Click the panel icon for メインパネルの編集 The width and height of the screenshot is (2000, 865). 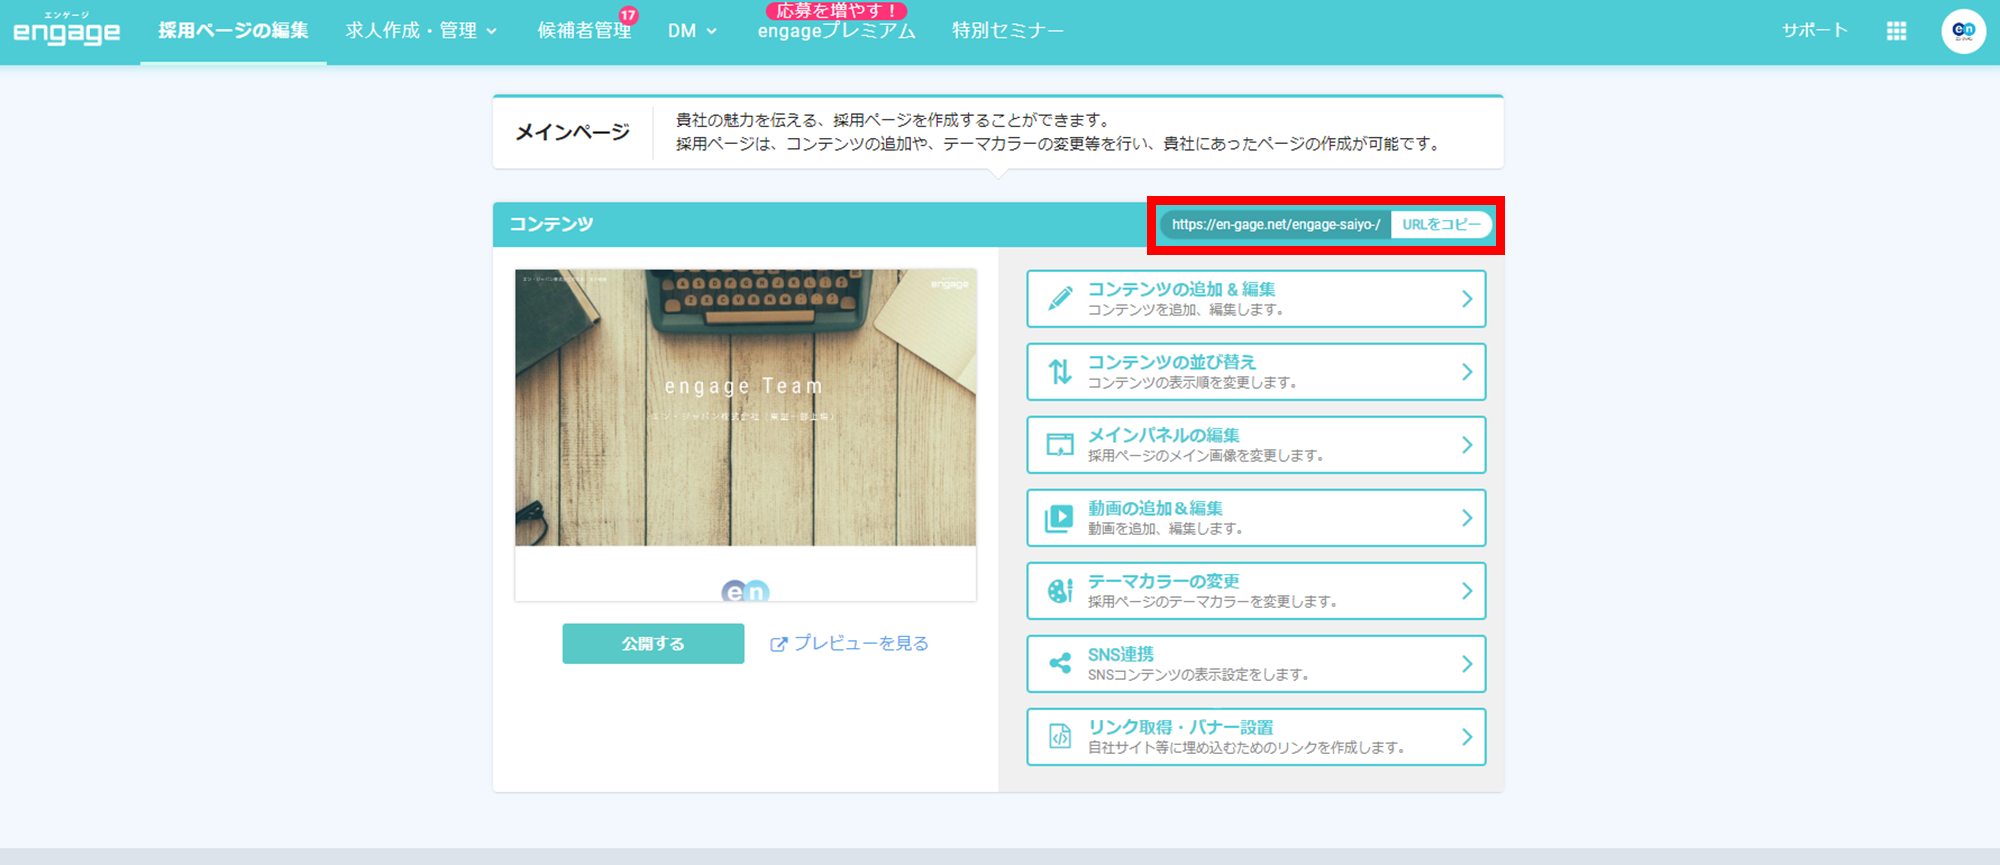(x=1060, y=444)
